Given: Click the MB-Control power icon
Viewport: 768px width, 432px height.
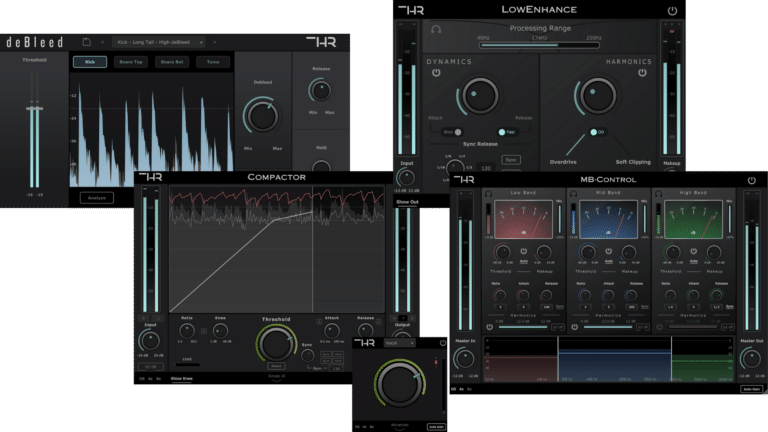Looking at the screenshot, I should 751,180.
